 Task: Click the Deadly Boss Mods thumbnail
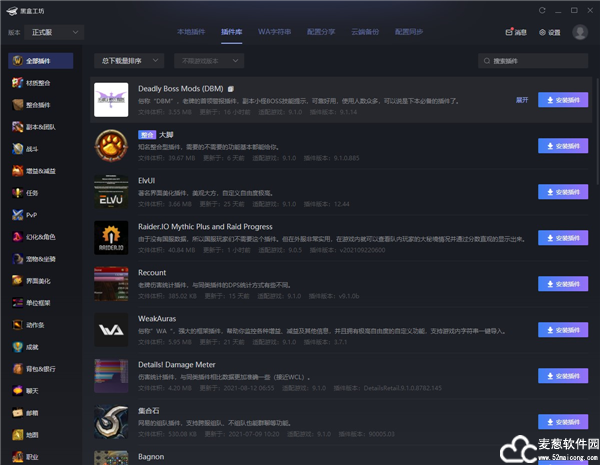pos(111,100)
